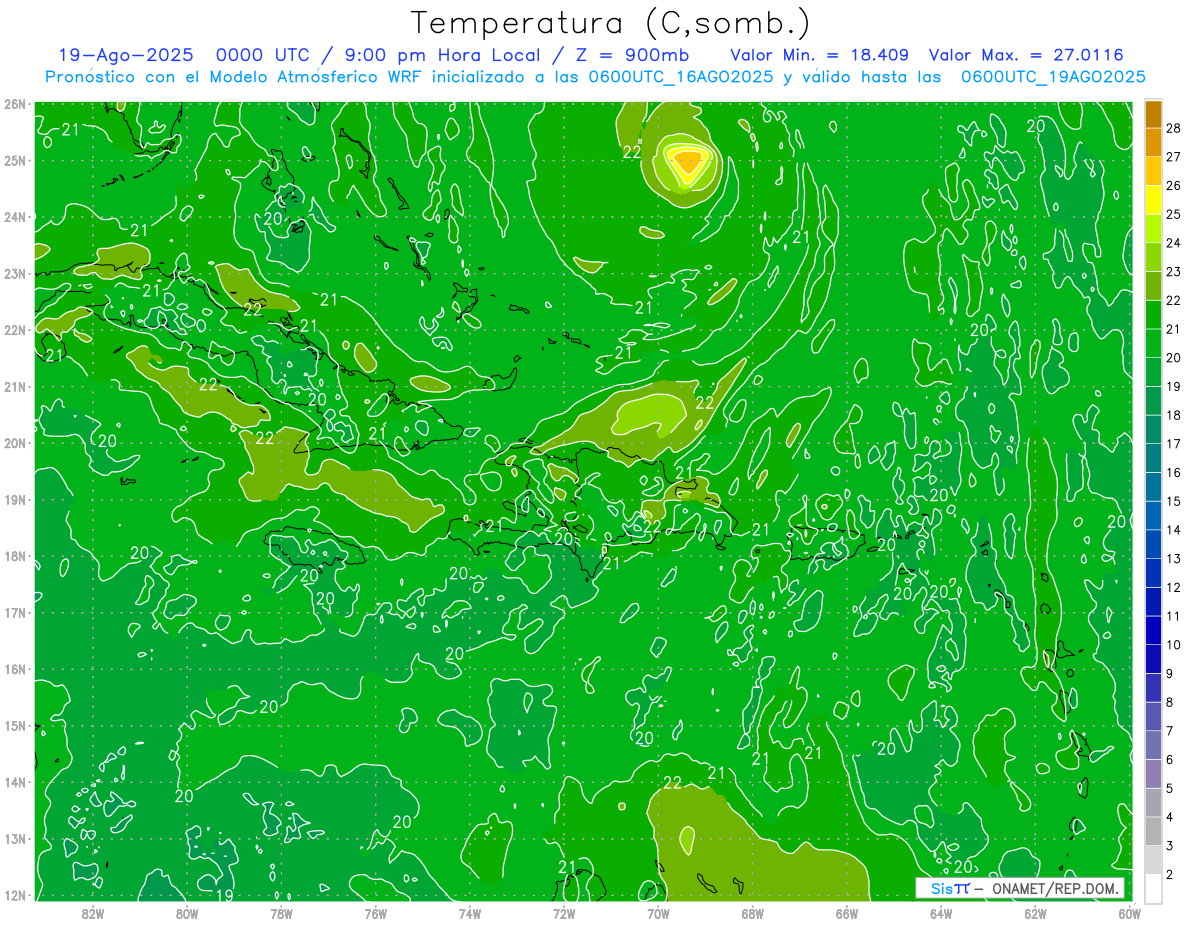Click the "22N" latitude axis label
This screenshot has height=927, width=1200.
point(14,330)
